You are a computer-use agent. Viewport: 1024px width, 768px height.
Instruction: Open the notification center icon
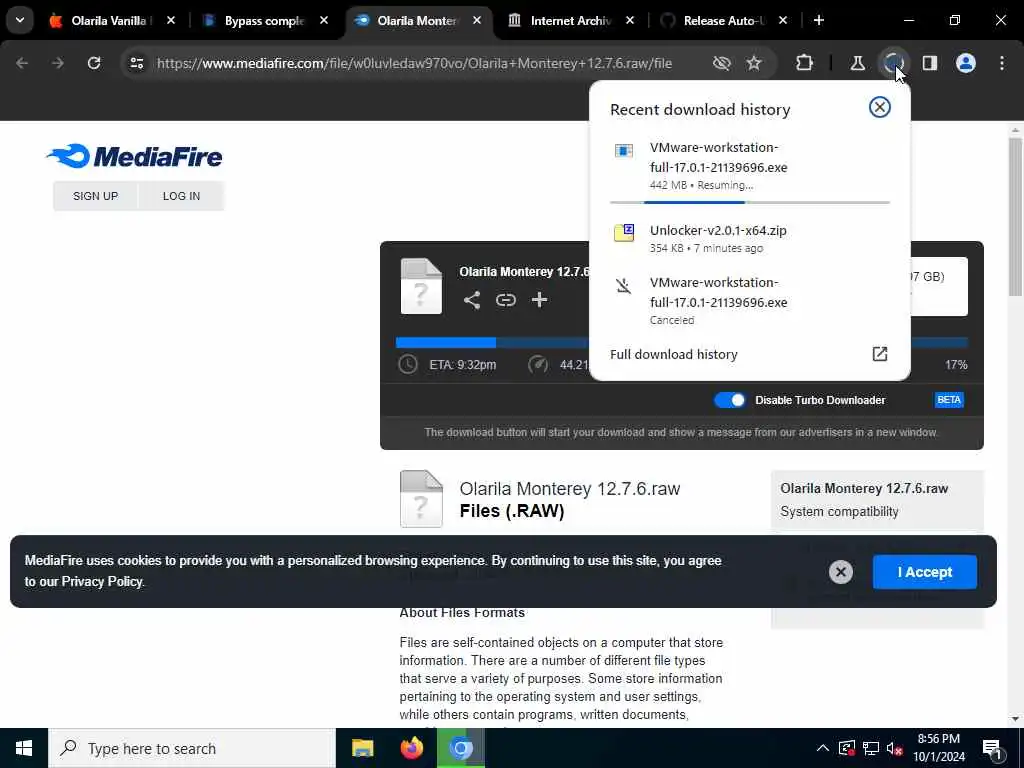(992, 750)
